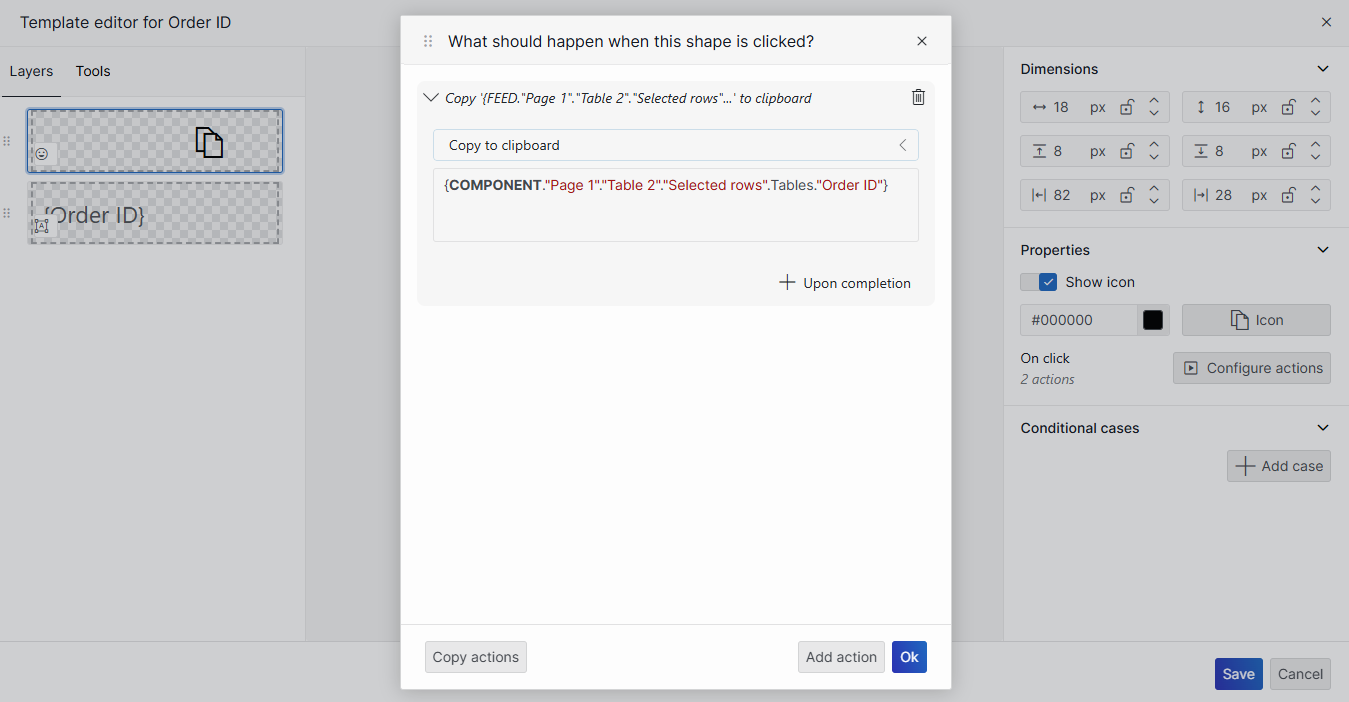Open the Copy to clipboard action dropdown
This screenshot has height=702, width=1349.
coord(901,145)
